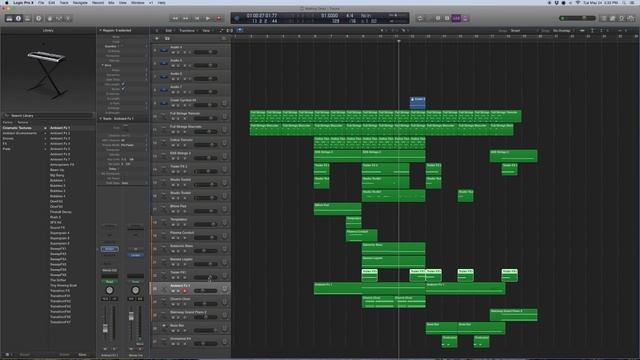The height and width of the screenshot is (360, 640).
Task: Toggle the Library button in the control bar
Action: [9, 18]
